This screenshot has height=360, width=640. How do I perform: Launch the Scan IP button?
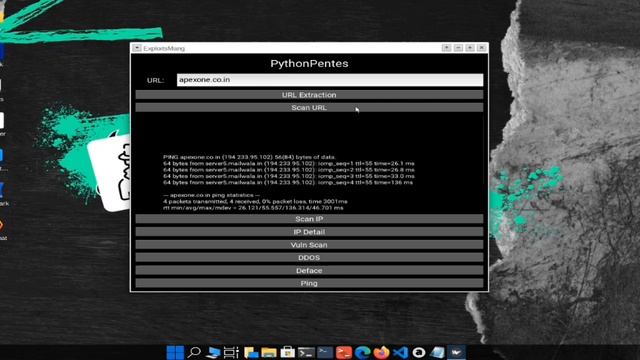click(309, 219)
